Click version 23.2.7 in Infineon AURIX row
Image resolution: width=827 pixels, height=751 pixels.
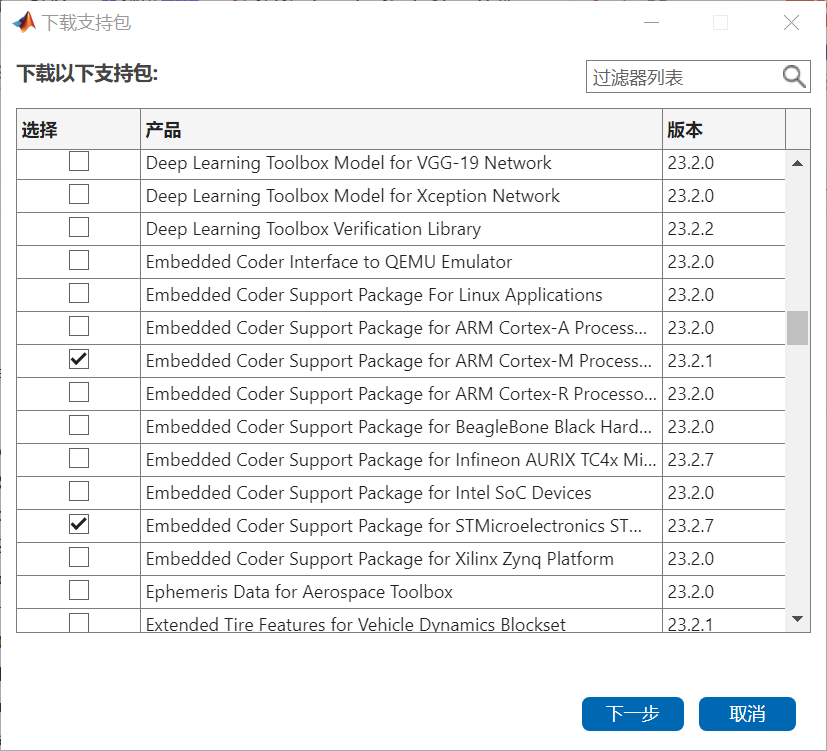click(x=690, y=460)
